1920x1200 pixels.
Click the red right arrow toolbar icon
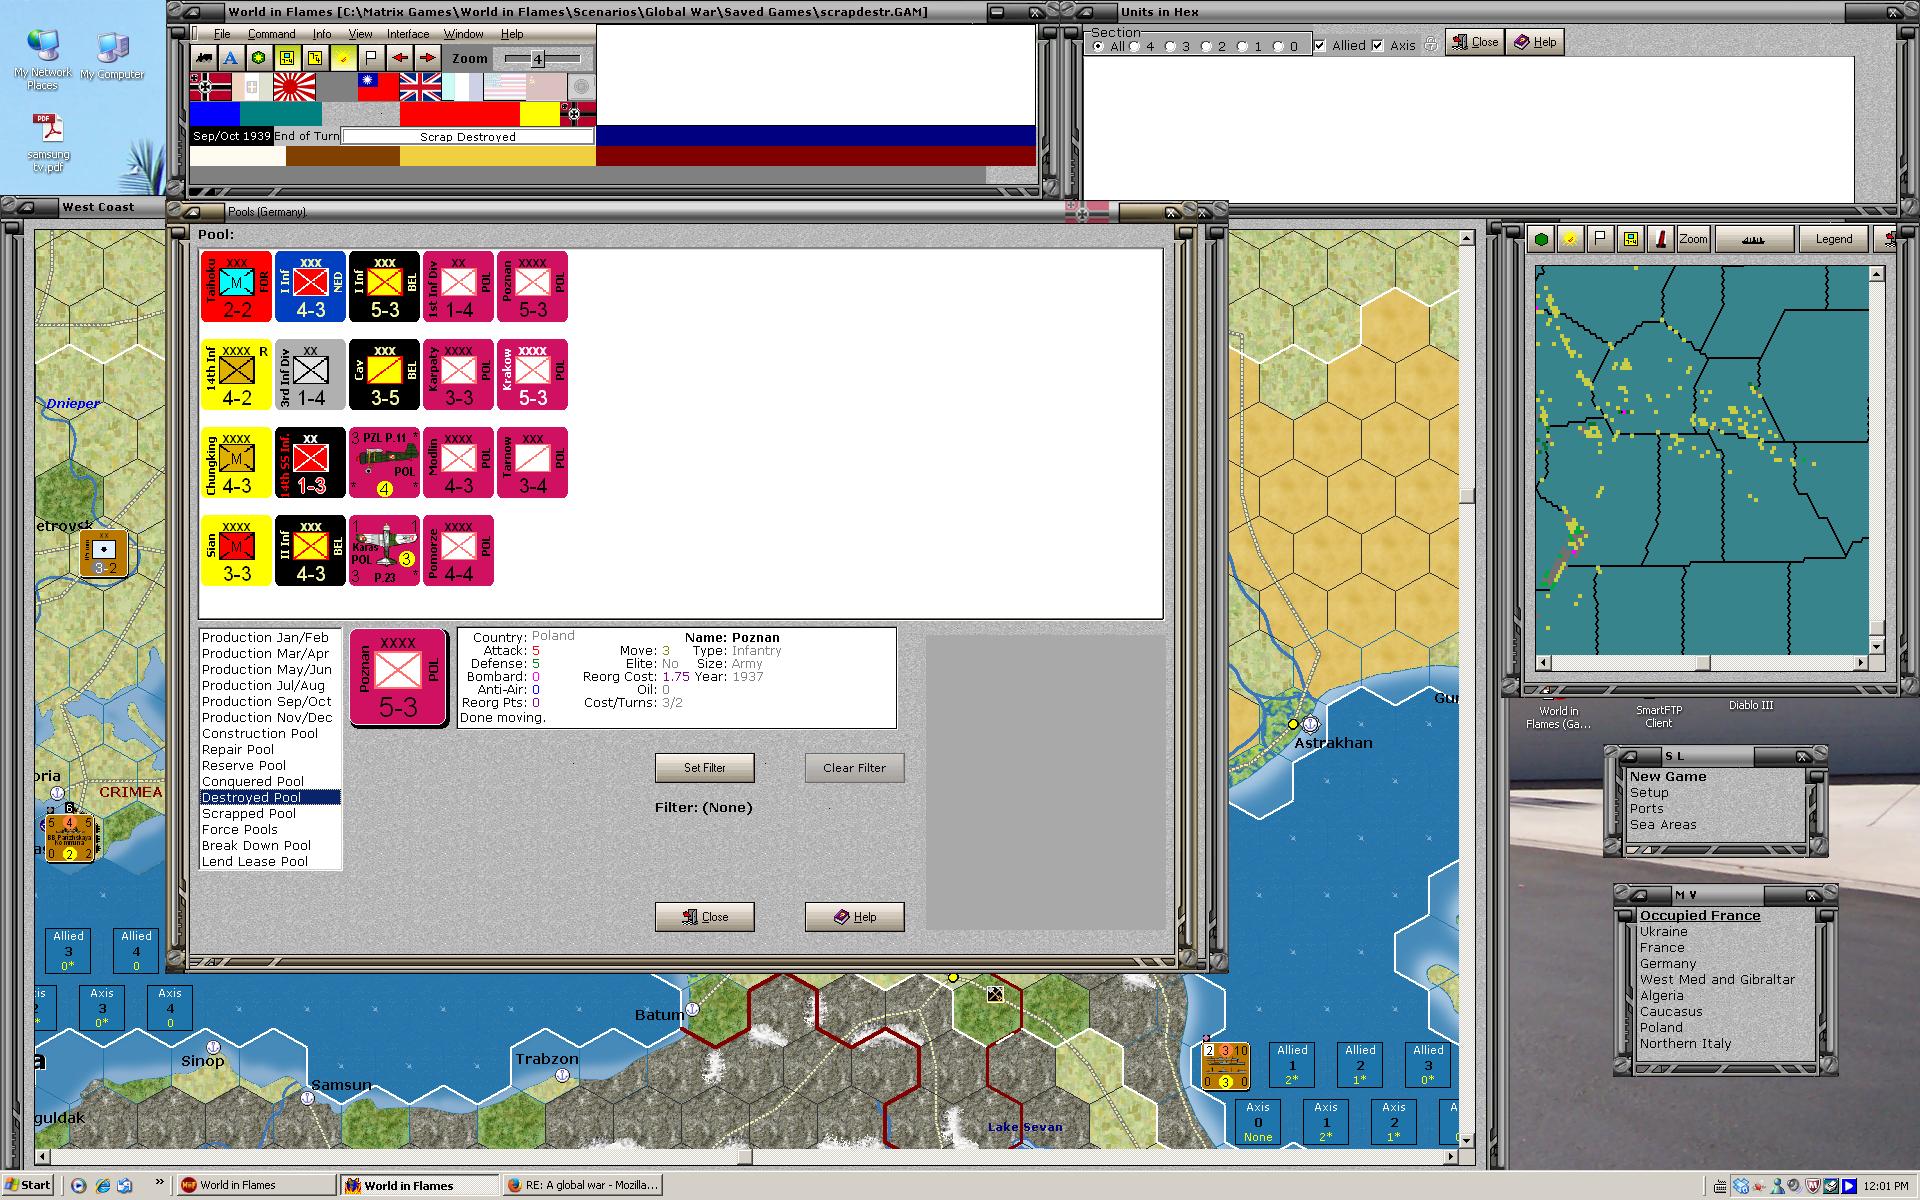click(427, 58)
